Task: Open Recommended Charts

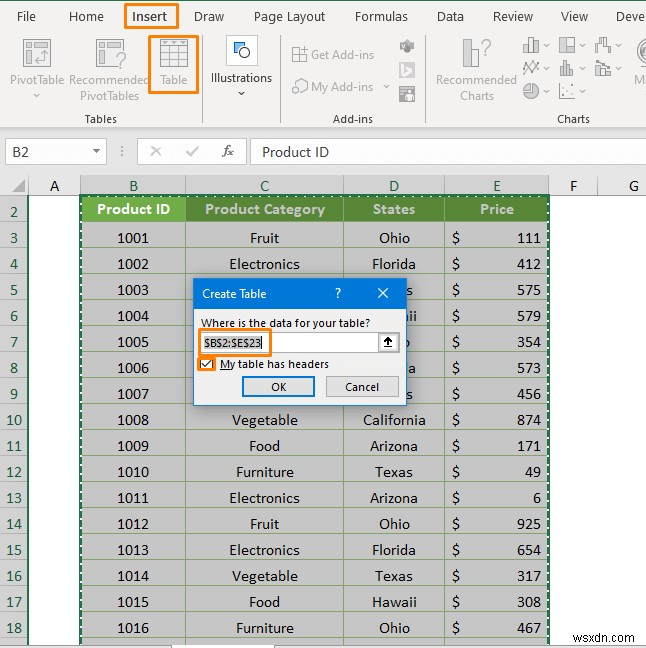Action: [477, 70]
